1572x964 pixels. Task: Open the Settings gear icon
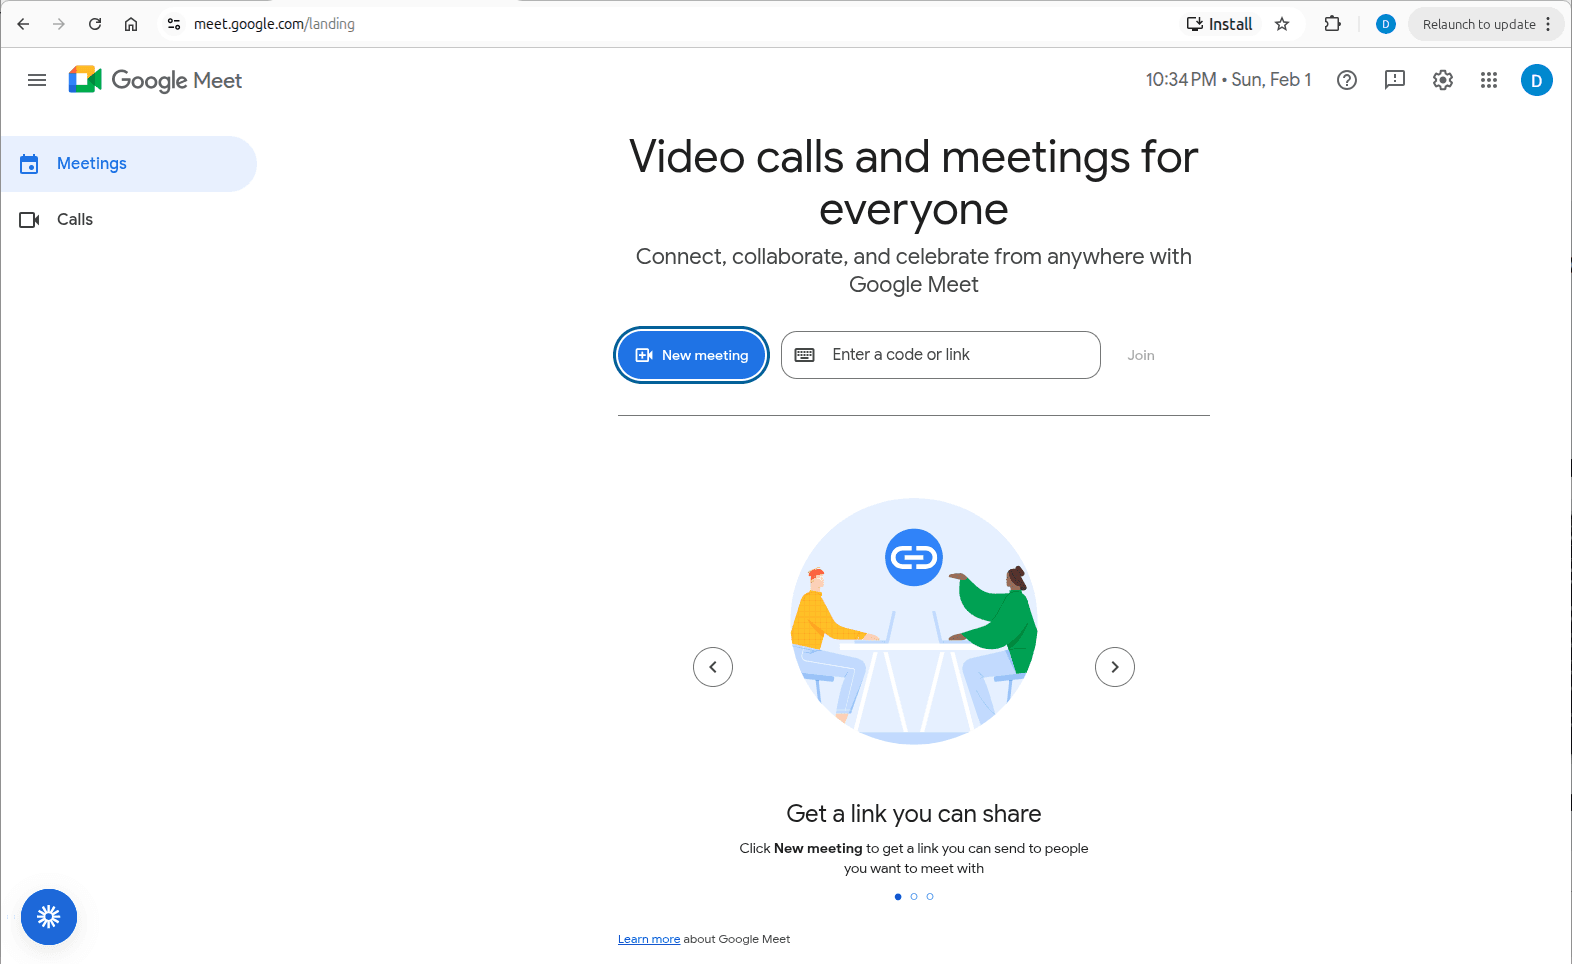[1443, 80]
